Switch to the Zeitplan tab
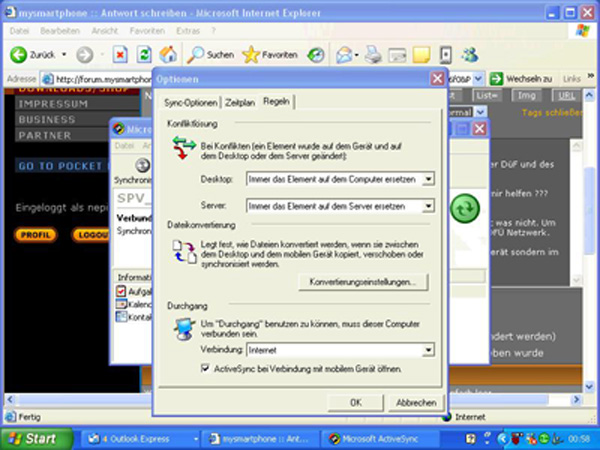Viewport: 600px width, 450px height. click(240, 103)
